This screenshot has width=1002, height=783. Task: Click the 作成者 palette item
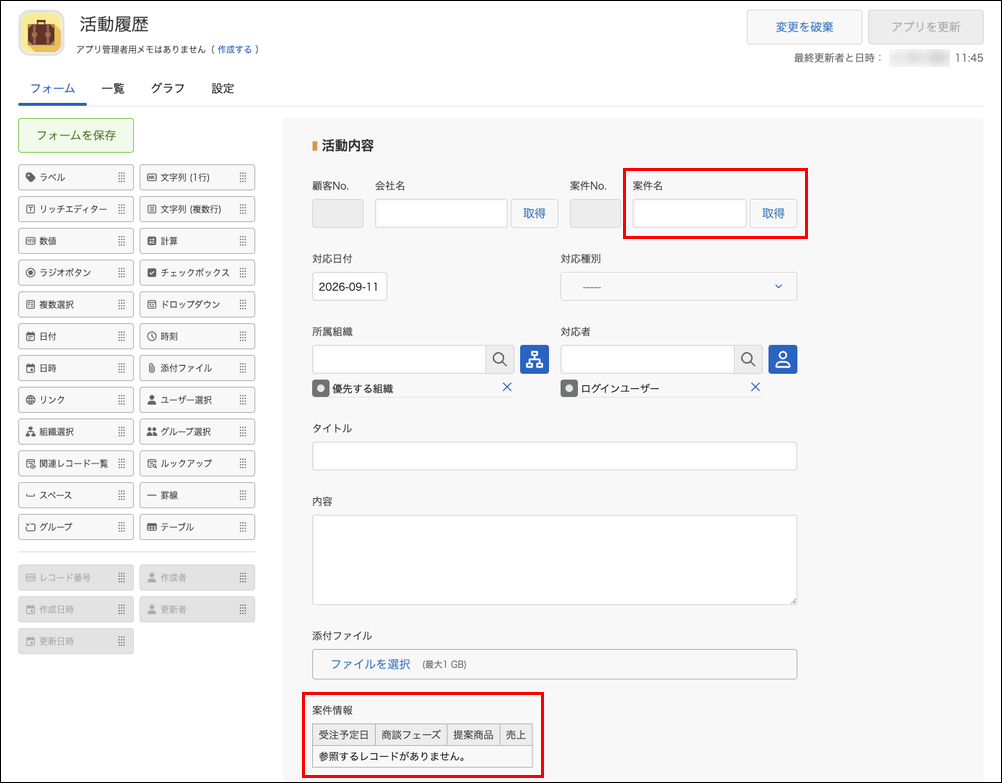(x=197, y=578)
